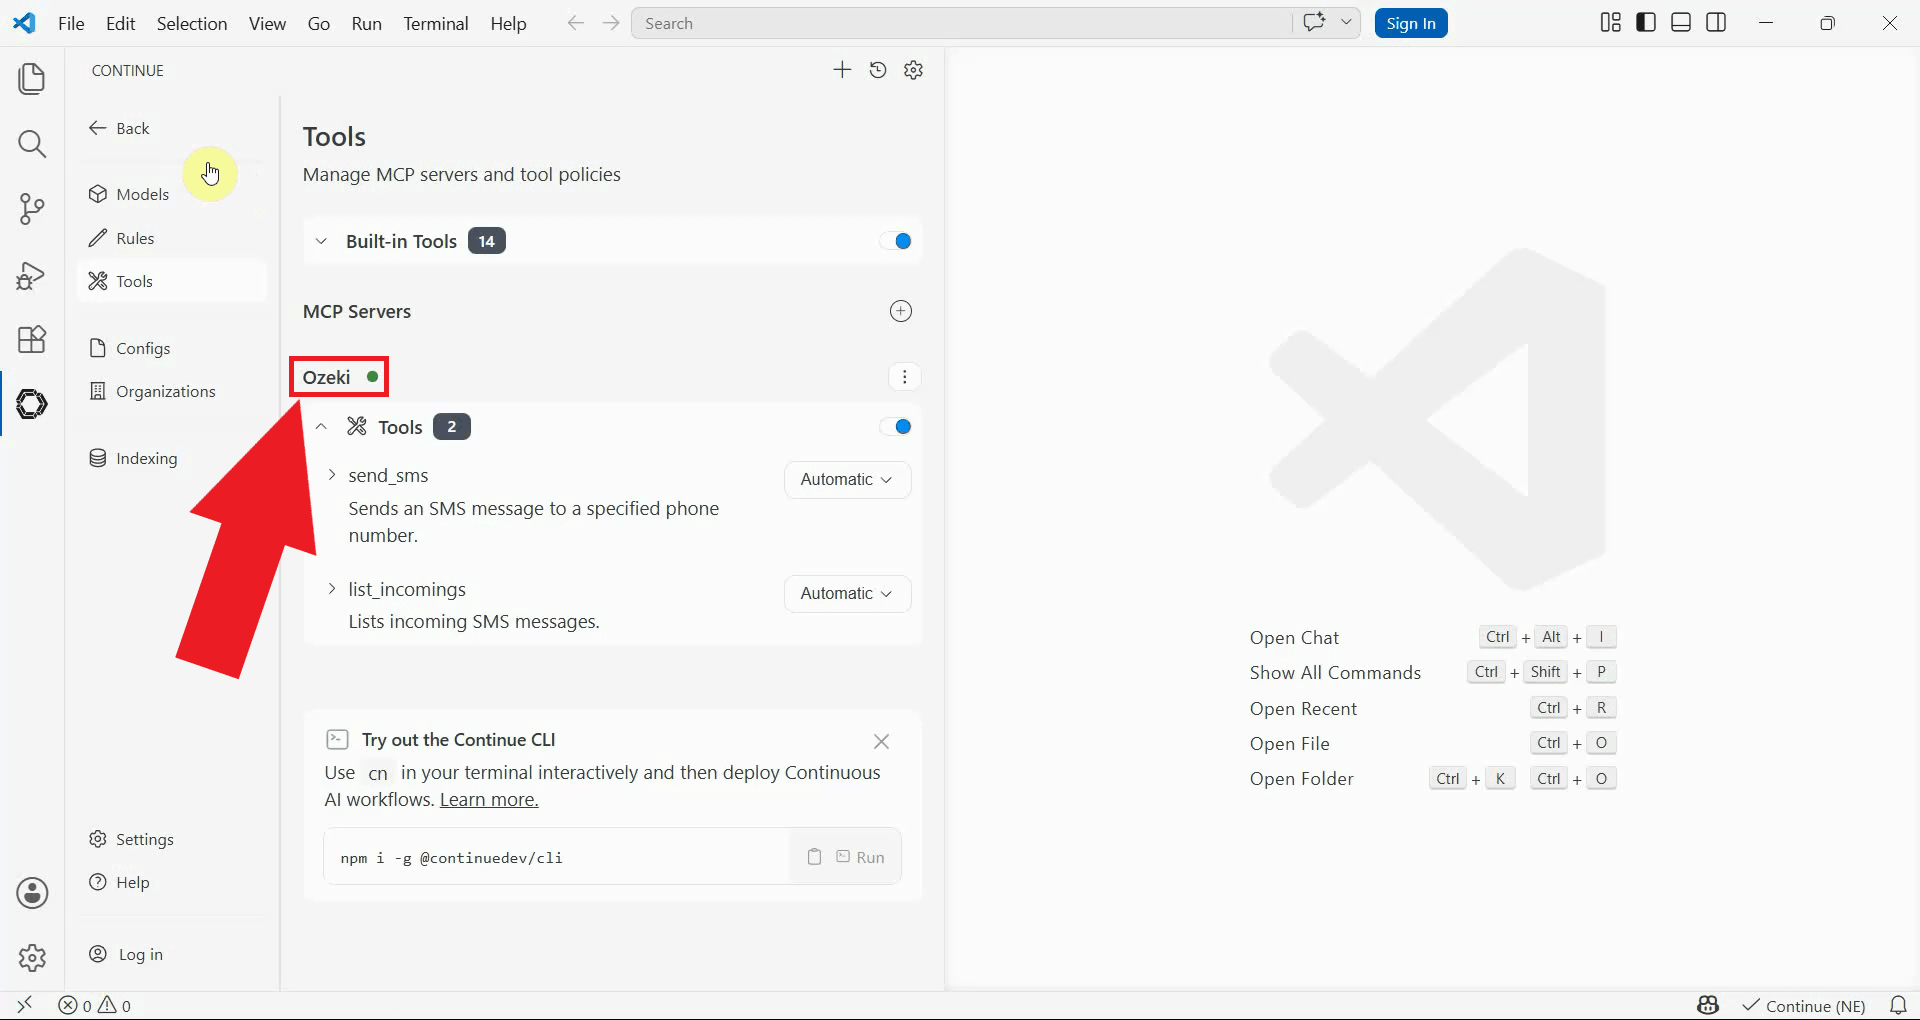The image size is (1920, 1020).
Task: Follow the Learn more link
Action: pos(489,800)
